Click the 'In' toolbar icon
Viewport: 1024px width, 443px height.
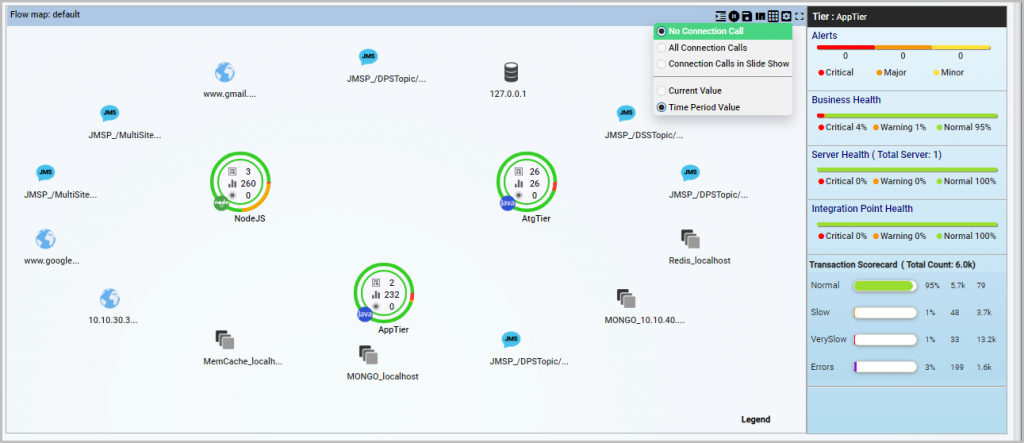tap(760, 16)
